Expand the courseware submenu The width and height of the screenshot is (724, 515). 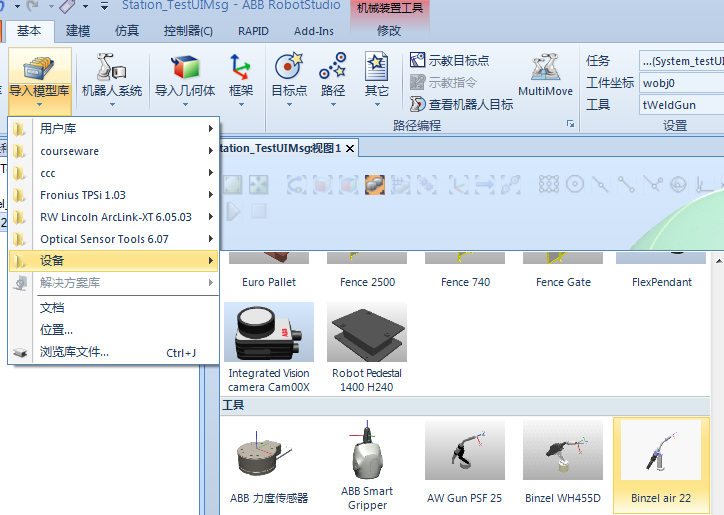pyautogui.click(x=113, y=151)
